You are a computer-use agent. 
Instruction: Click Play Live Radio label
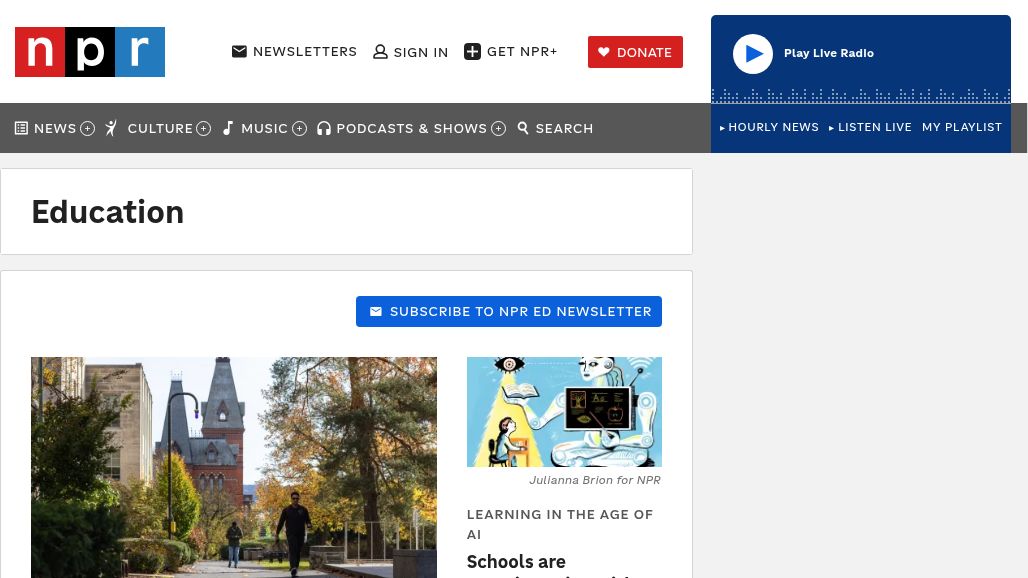[x=829, y=53]
